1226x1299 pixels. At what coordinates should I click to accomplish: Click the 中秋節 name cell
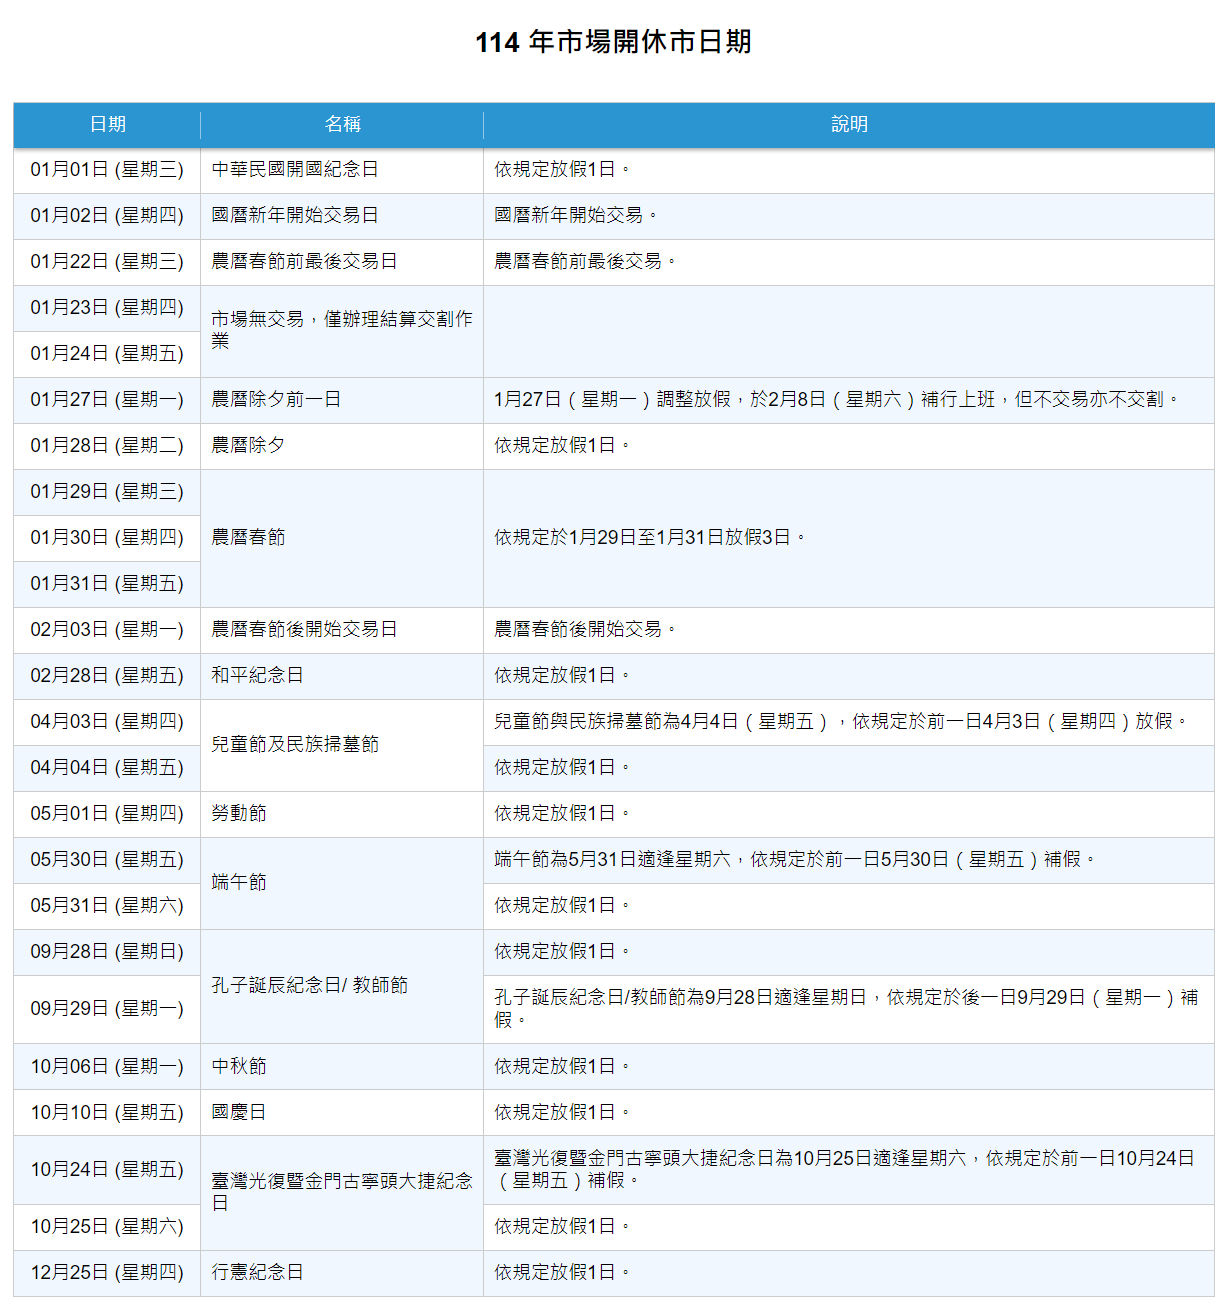tap(239, 1067)
